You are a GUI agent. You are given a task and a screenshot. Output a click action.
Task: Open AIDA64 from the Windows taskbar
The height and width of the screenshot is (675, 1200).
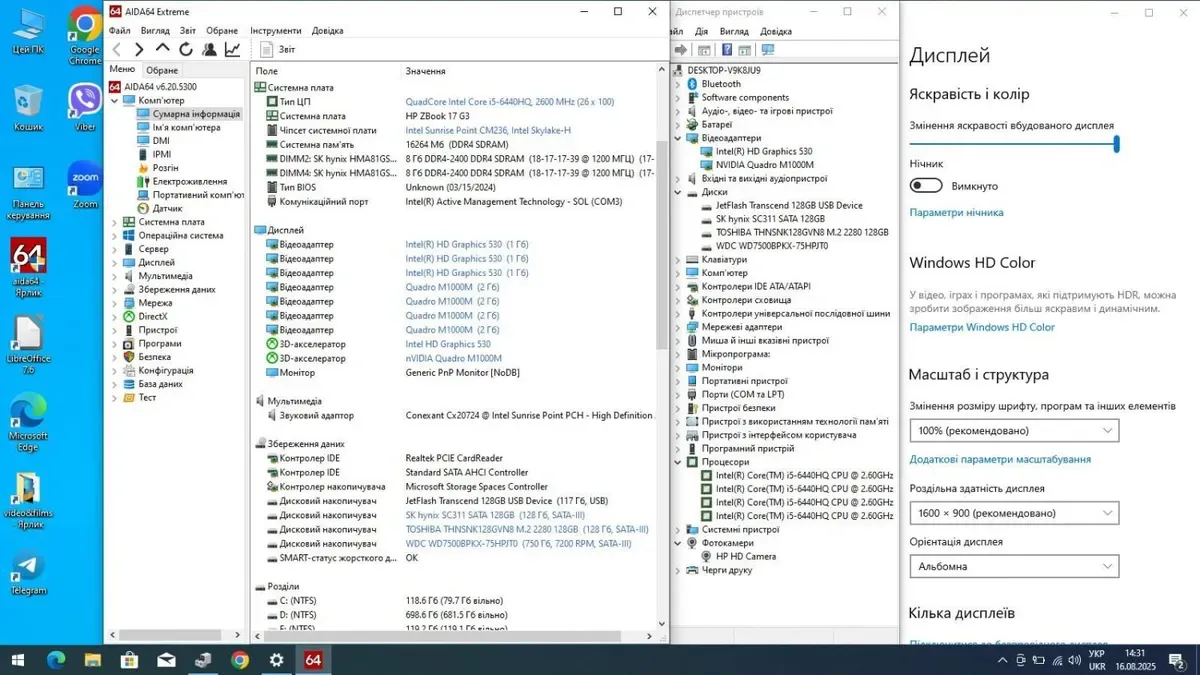point(313,660)
